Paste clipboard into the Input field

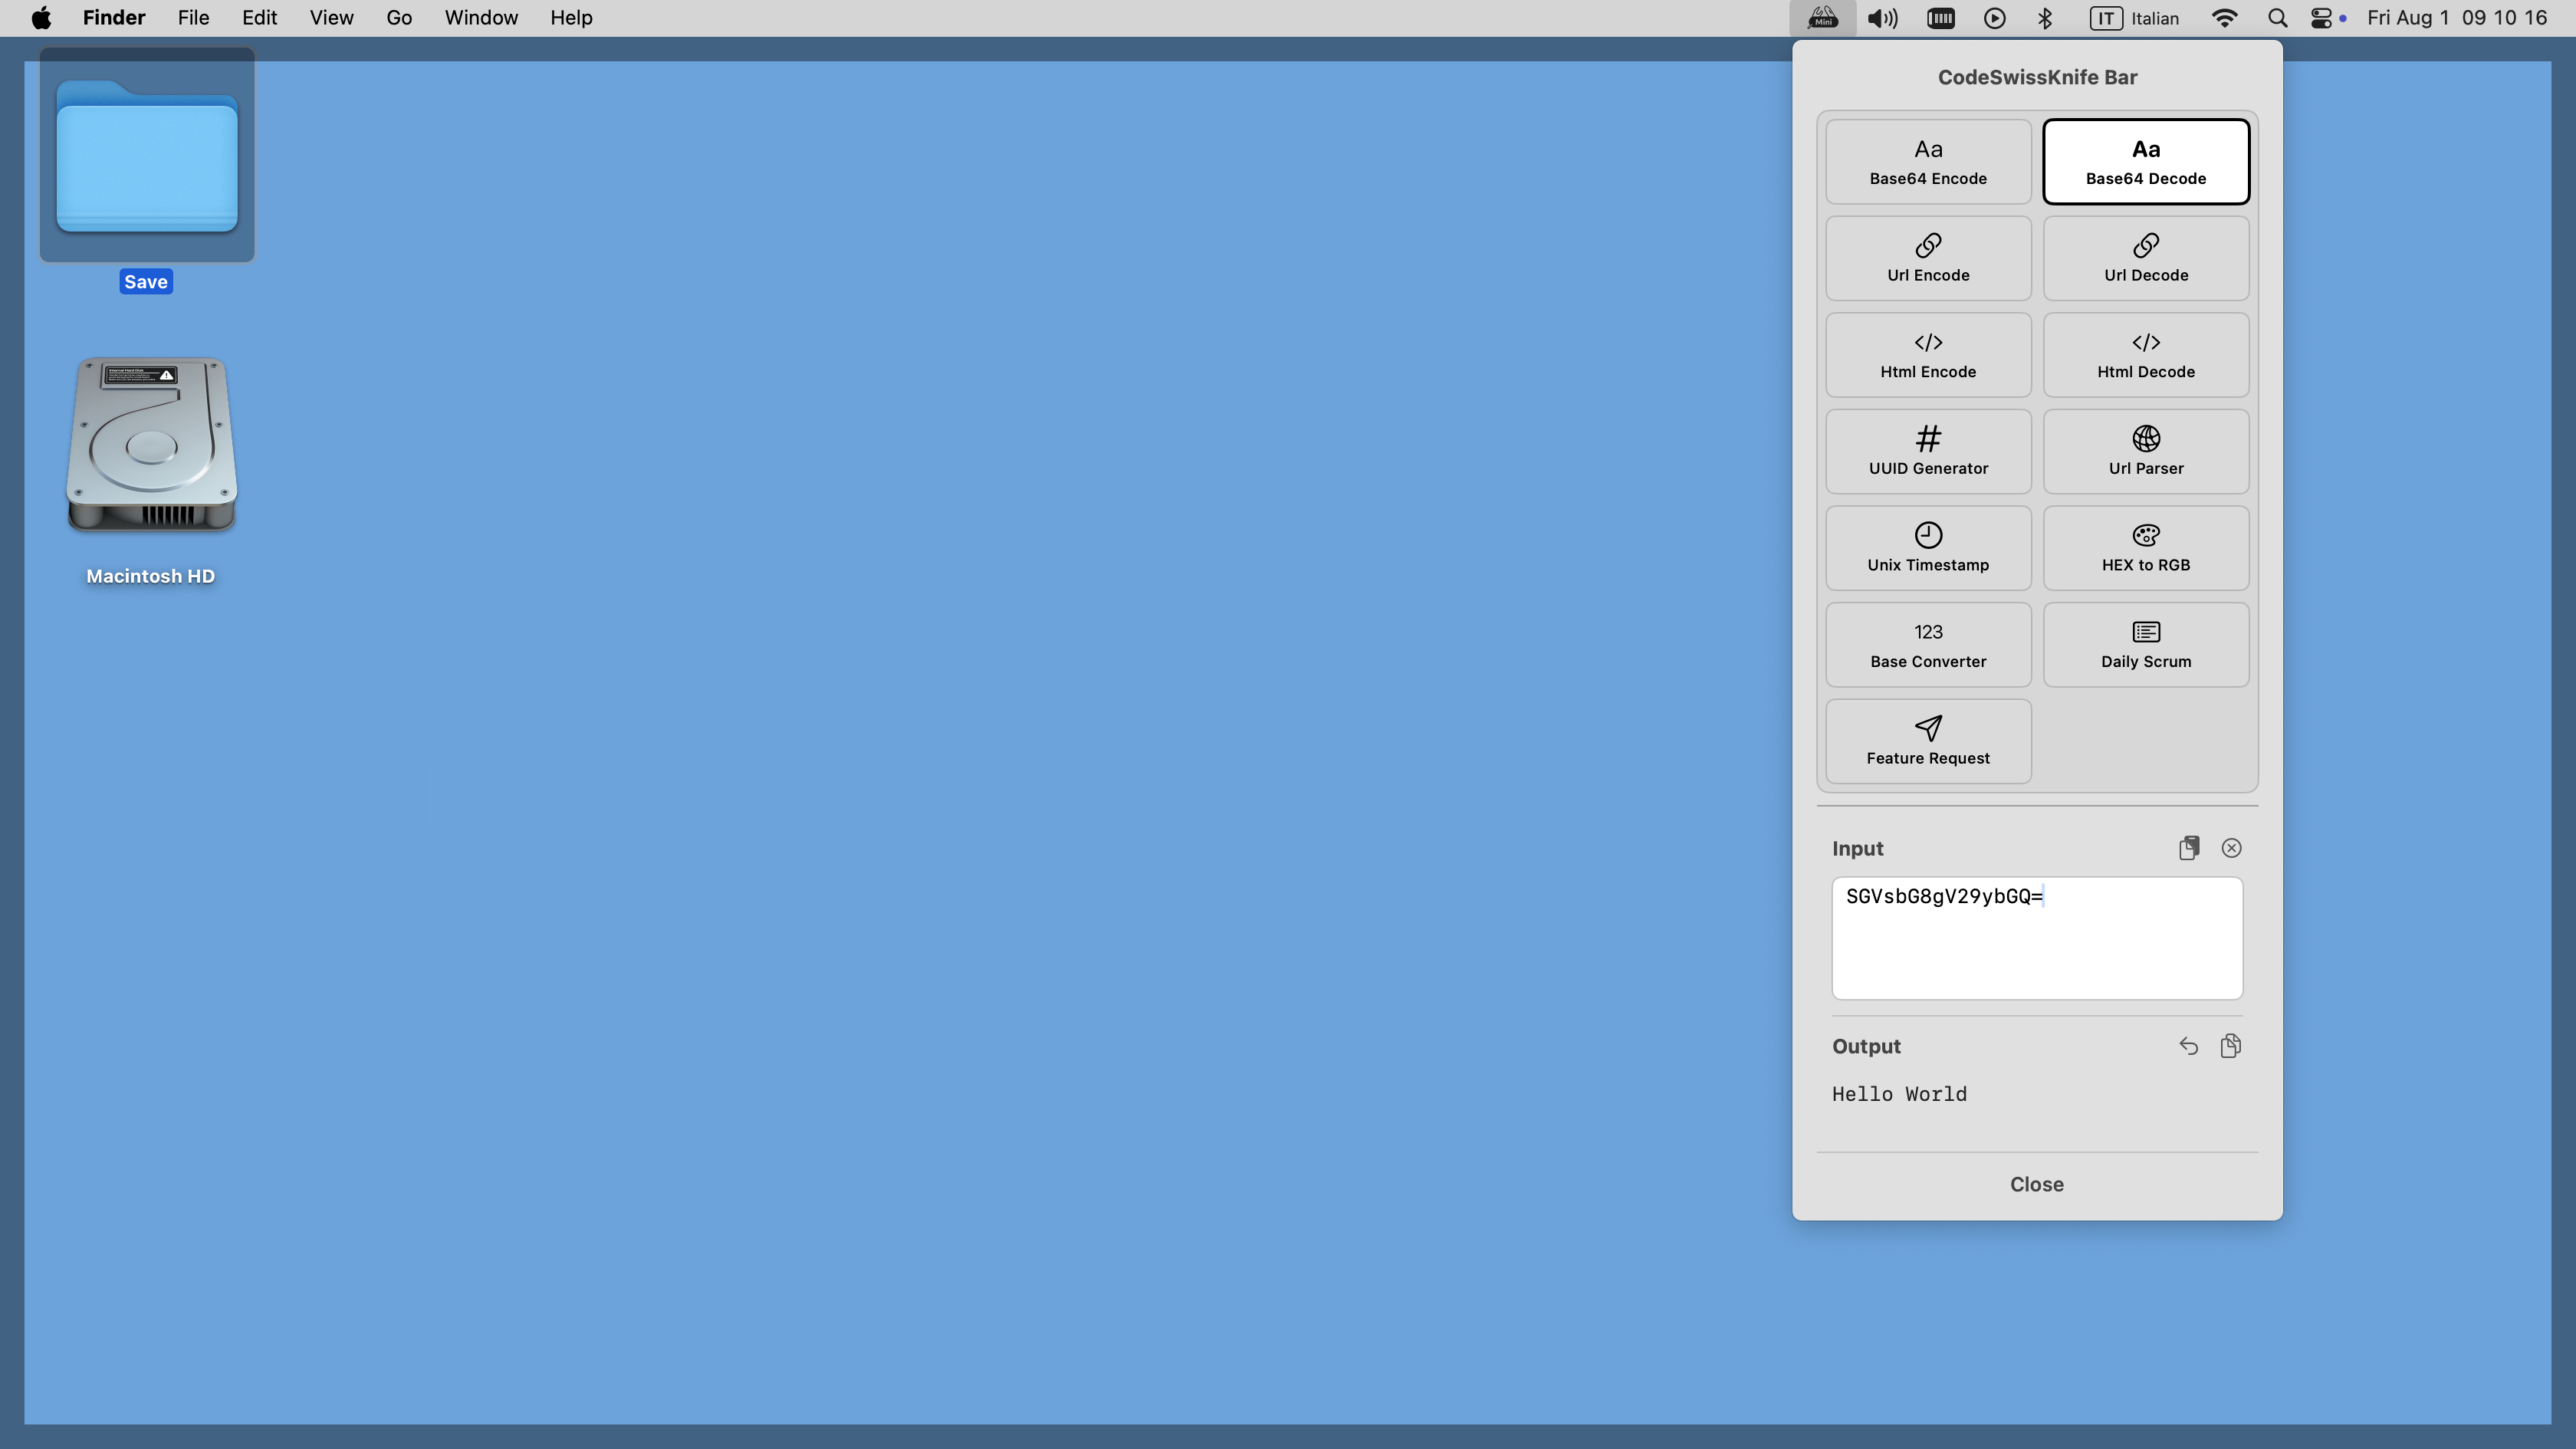[2189, 848]
